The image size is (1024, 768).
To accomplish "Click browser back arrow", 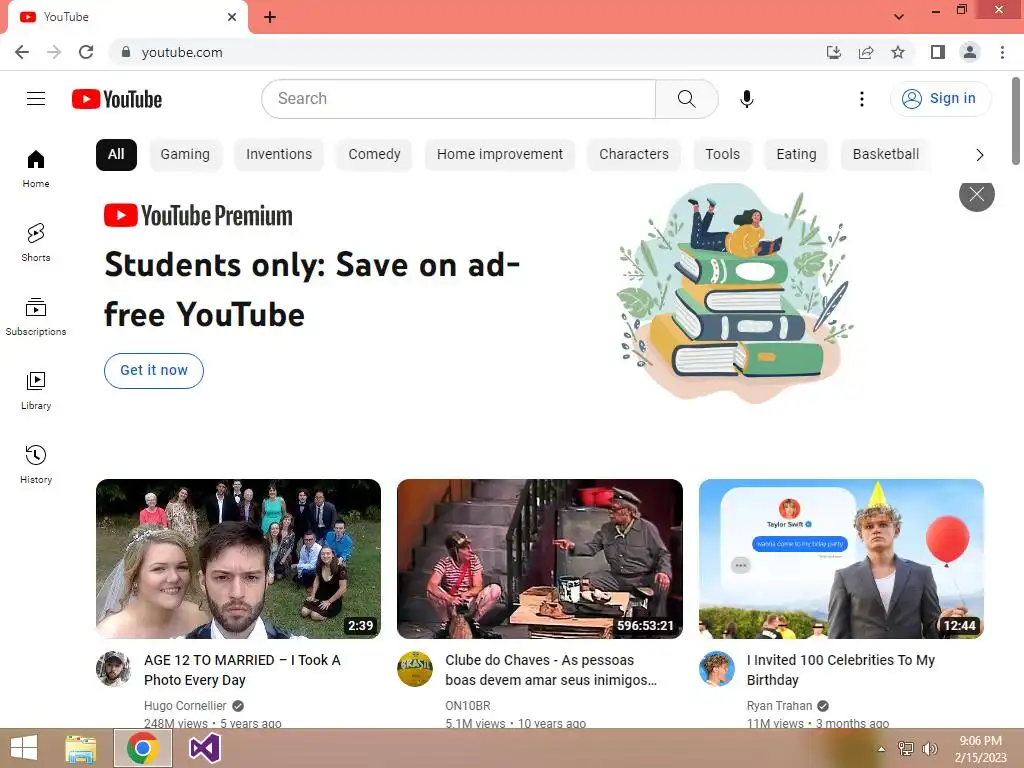I will pos(22,52).
